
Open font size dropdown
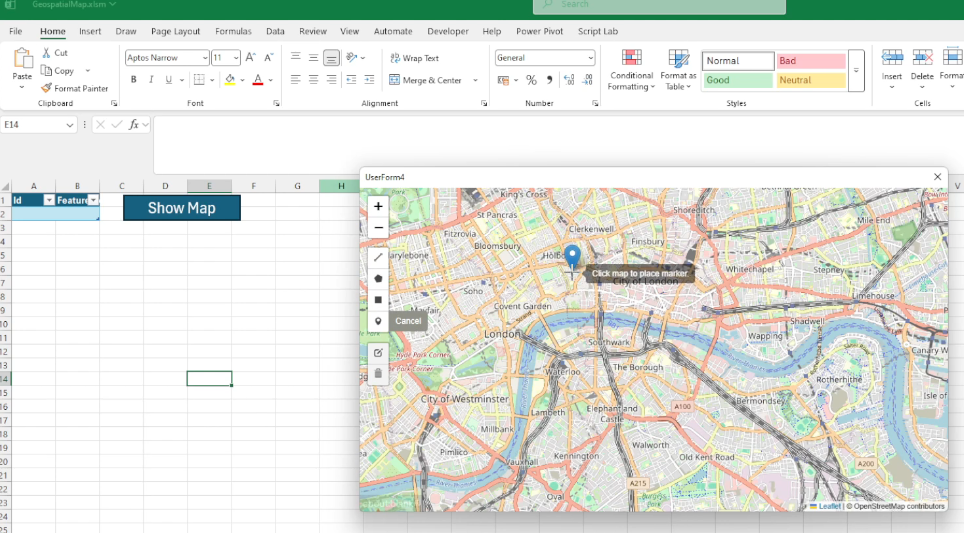click(236, 58)
